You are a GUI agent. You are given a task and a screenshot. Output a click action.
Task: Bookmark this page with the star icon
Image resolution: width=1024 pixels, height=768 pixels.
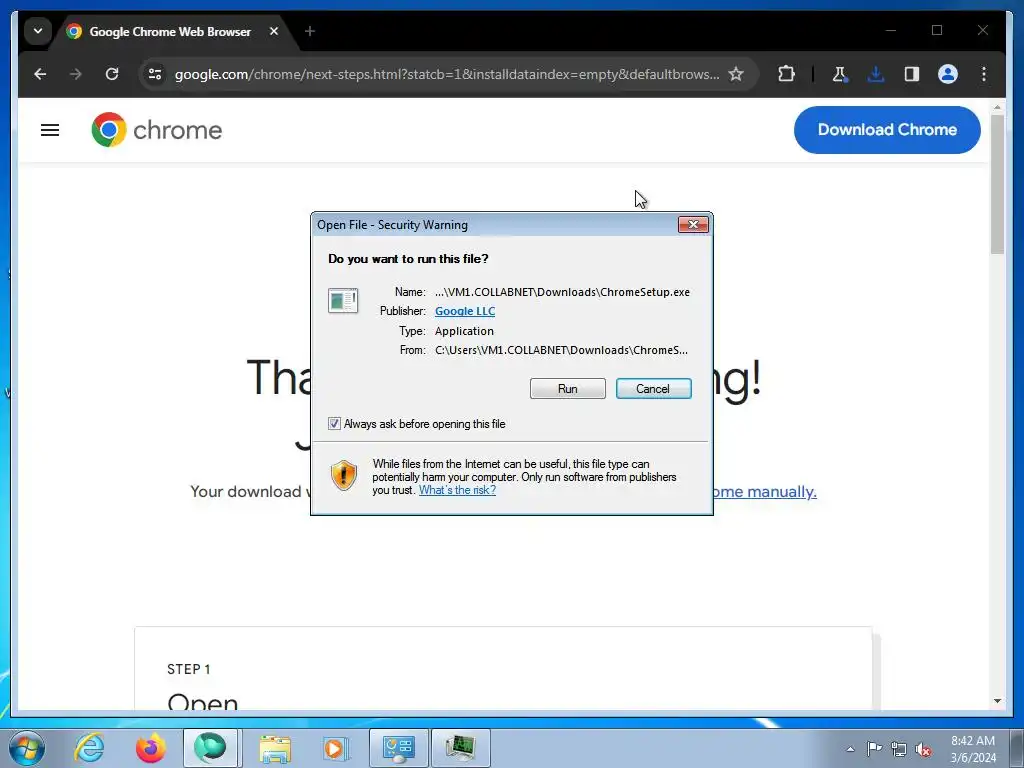point(736,74)
